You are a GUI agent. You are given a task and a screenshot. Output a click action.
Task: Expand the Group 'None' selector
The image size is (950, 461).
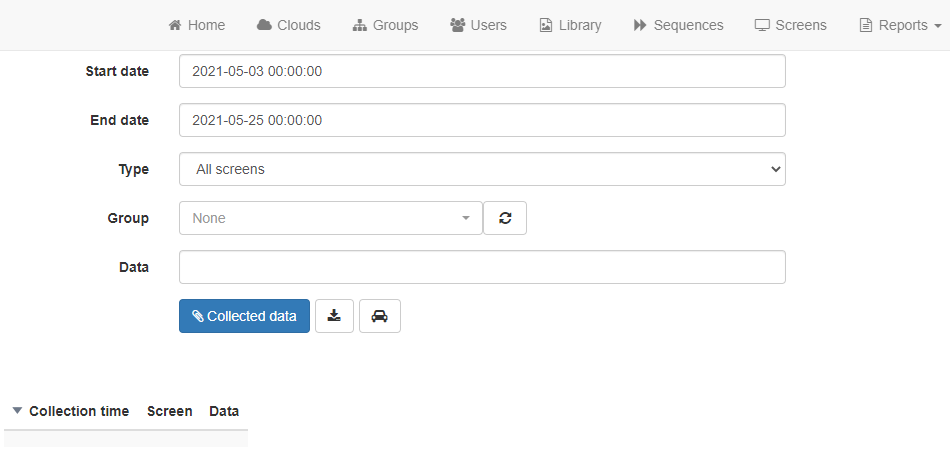[331, 218]
